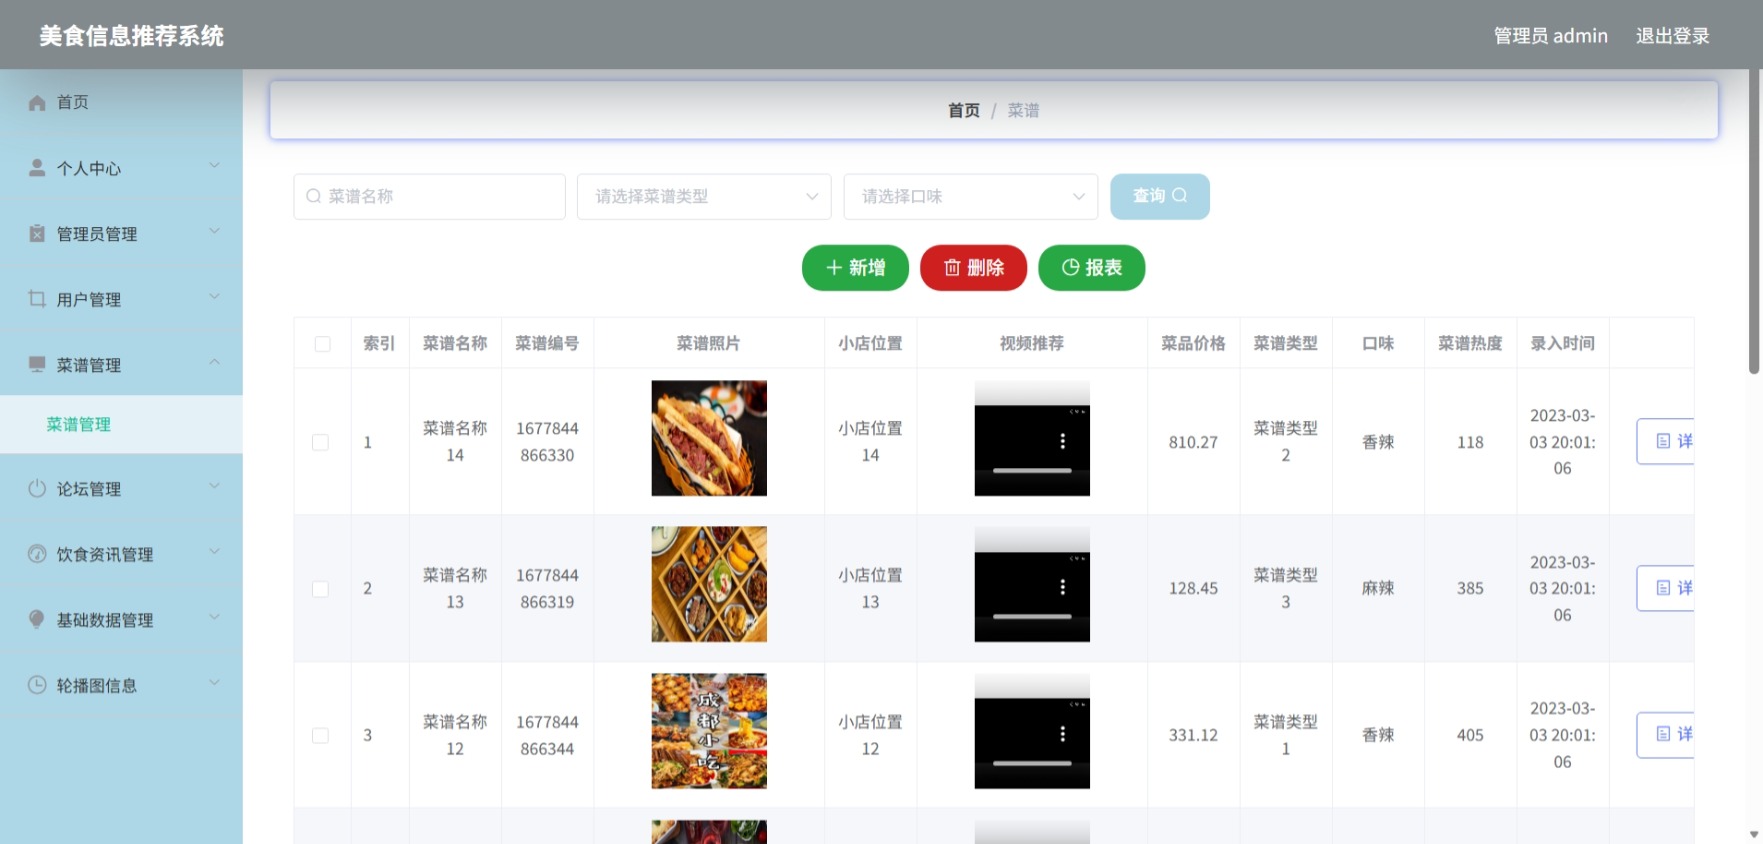The height and width of the screenshot is (844, 1763).
Task: Open 论坛管理 sidebar menu
Action: pos(121,488)
